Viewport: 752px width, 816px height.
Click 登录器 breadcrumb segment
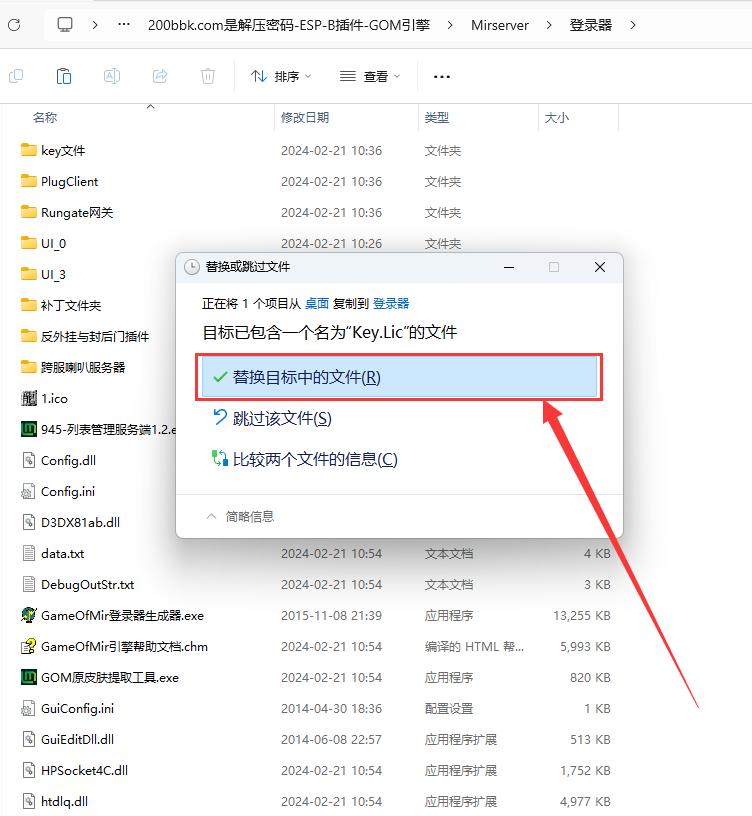[x=591, y=25]
